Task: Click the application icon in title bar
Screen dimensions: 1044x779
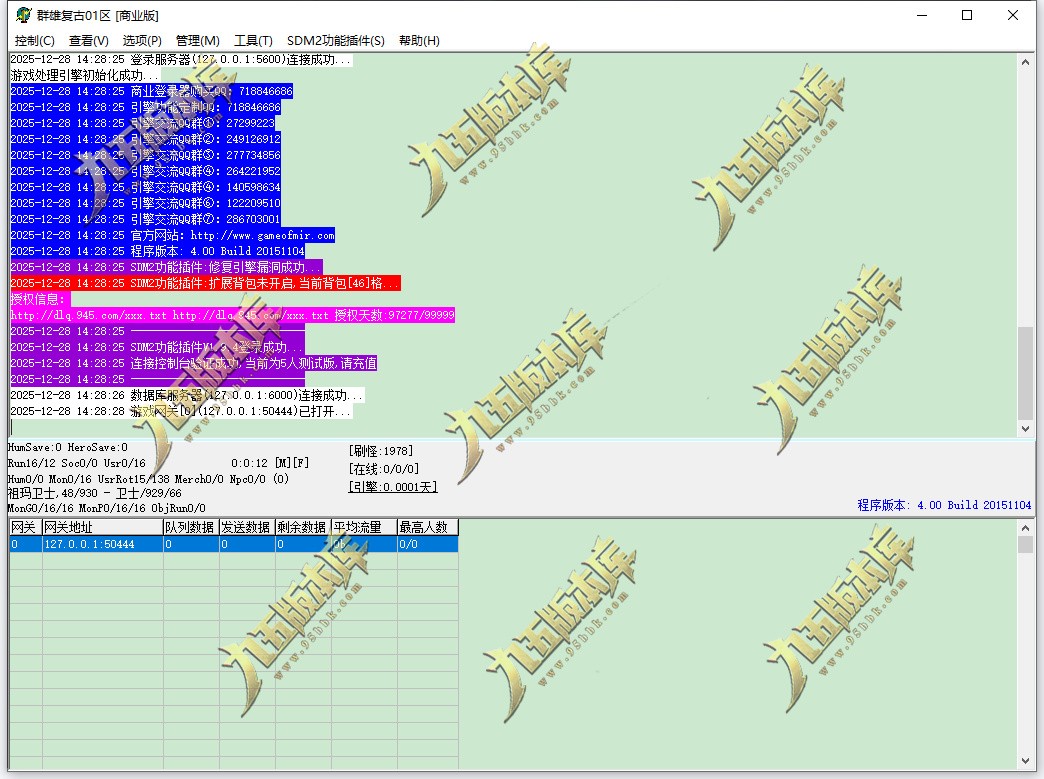Action: tap(23, 15)
